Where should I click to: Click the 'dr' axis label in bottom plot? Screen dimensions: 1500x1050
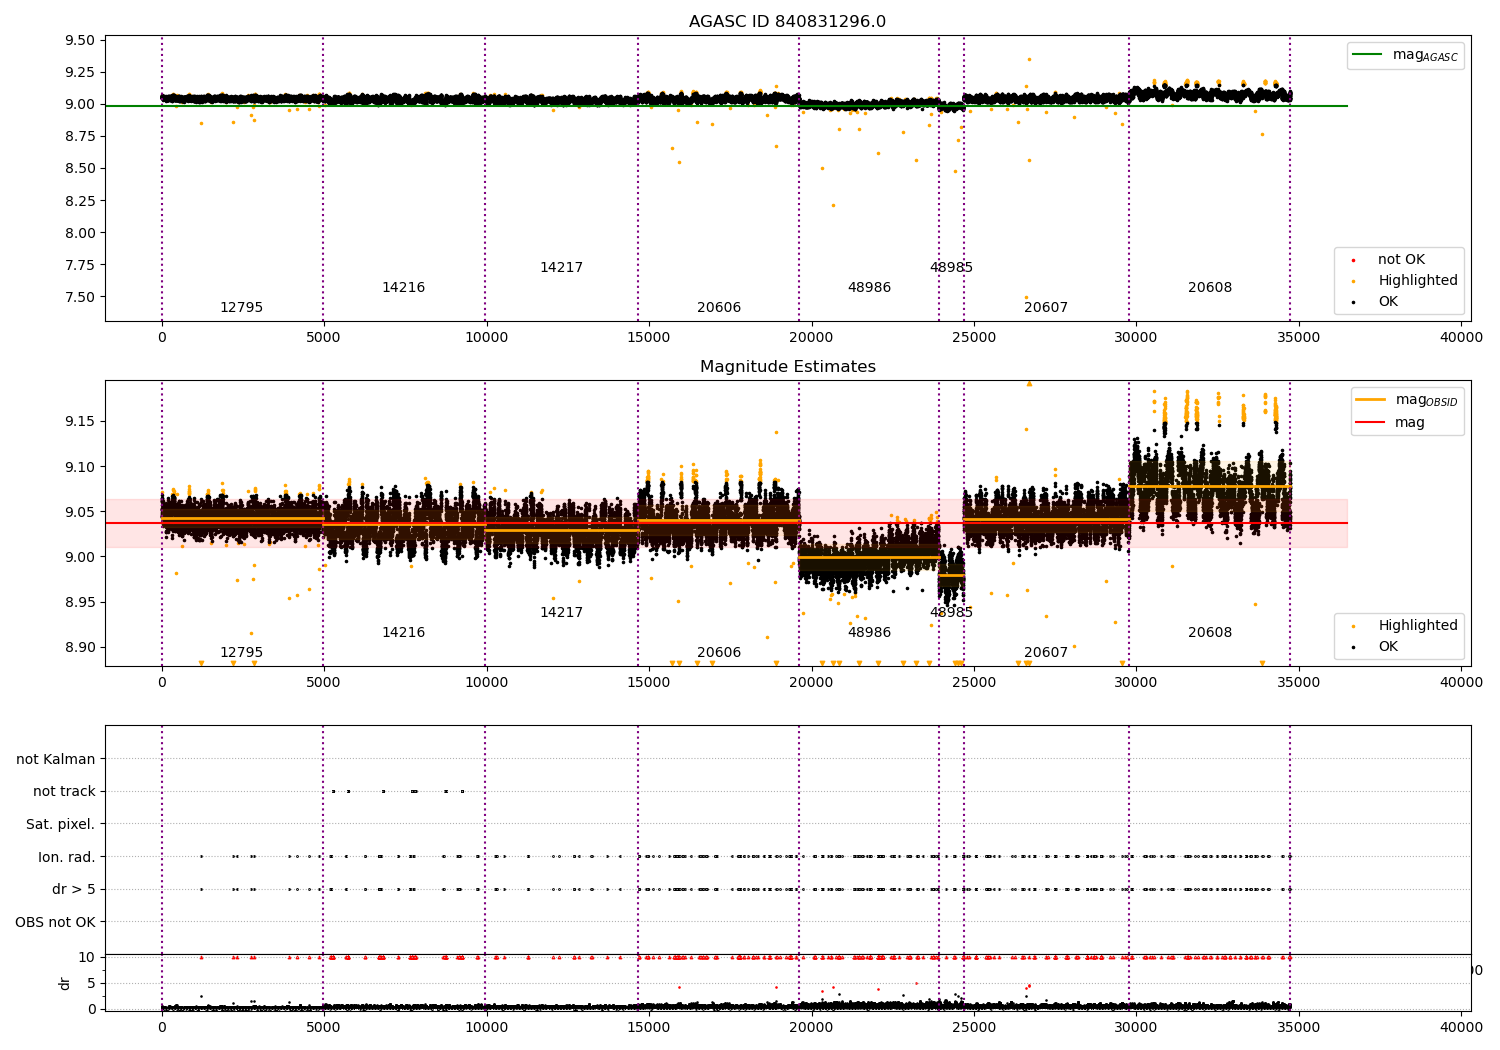(65, 983)
